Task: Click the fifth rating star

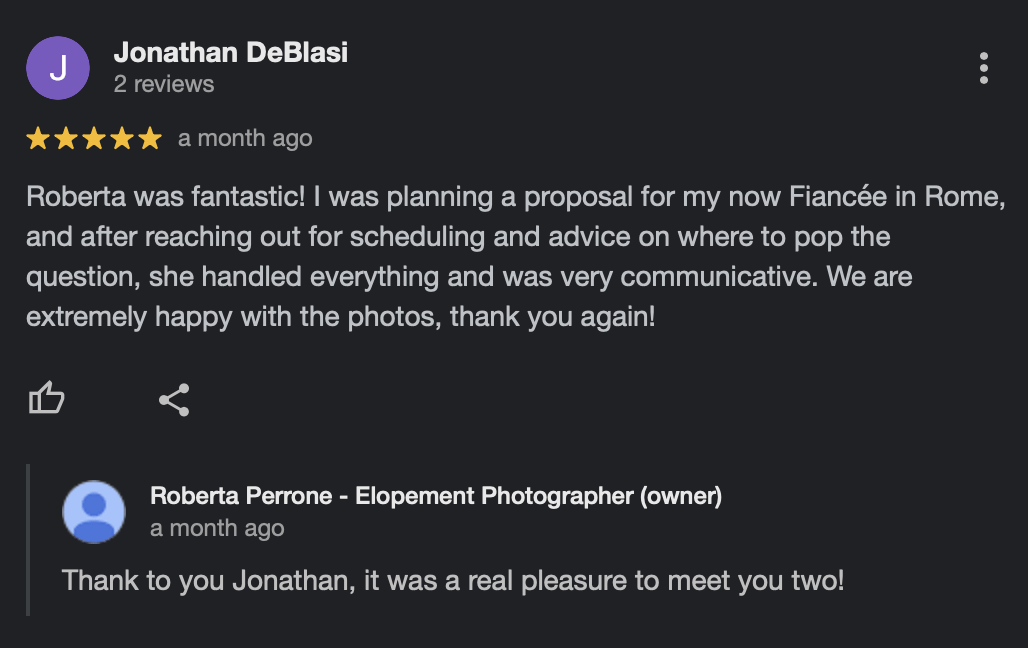Action: [150, 139]
